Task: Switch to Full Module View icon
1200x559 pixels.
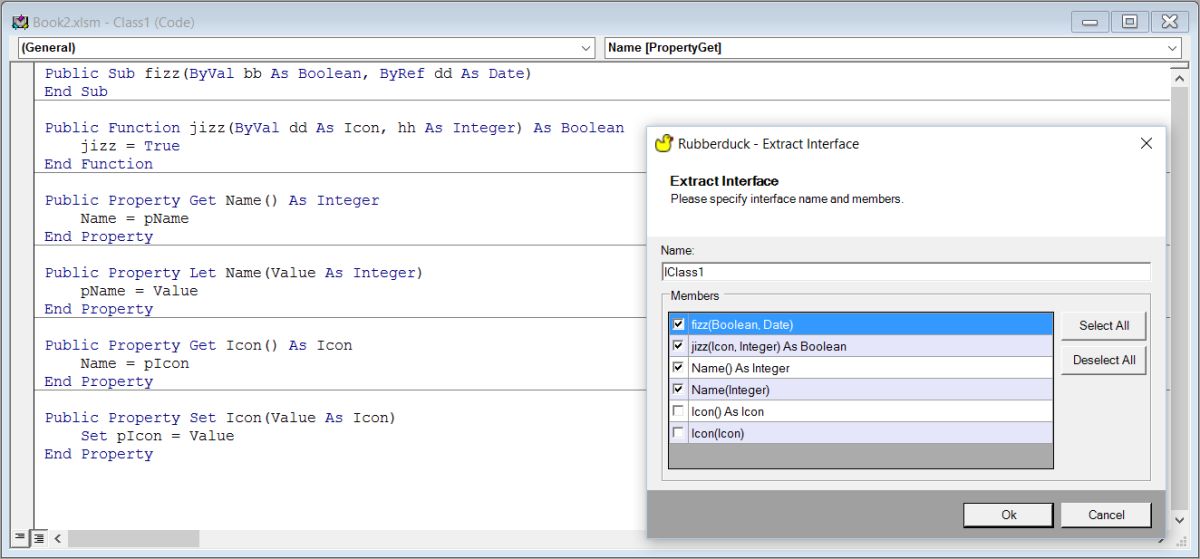Action: [38, 538]
